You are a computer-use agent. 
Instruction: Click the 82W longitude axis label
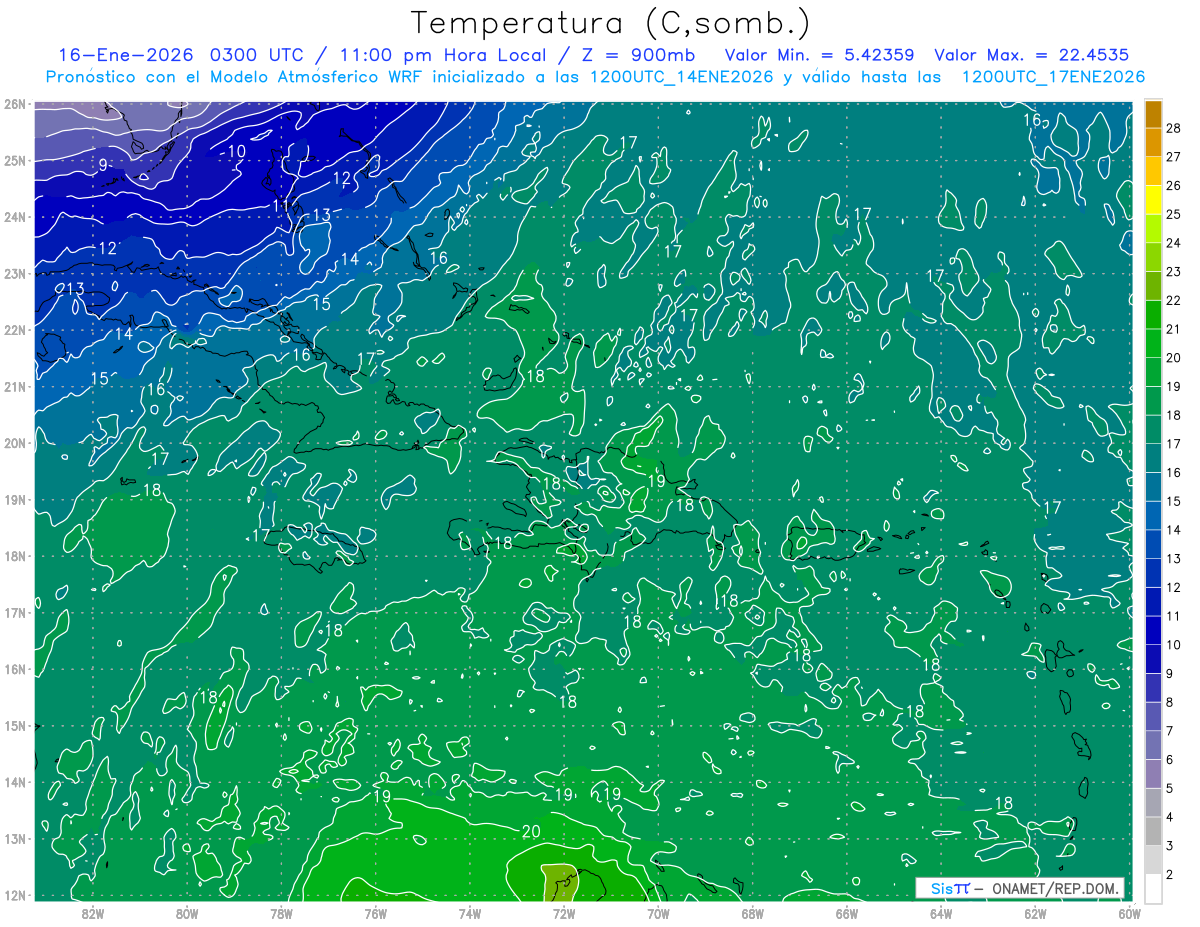point(92,912)
